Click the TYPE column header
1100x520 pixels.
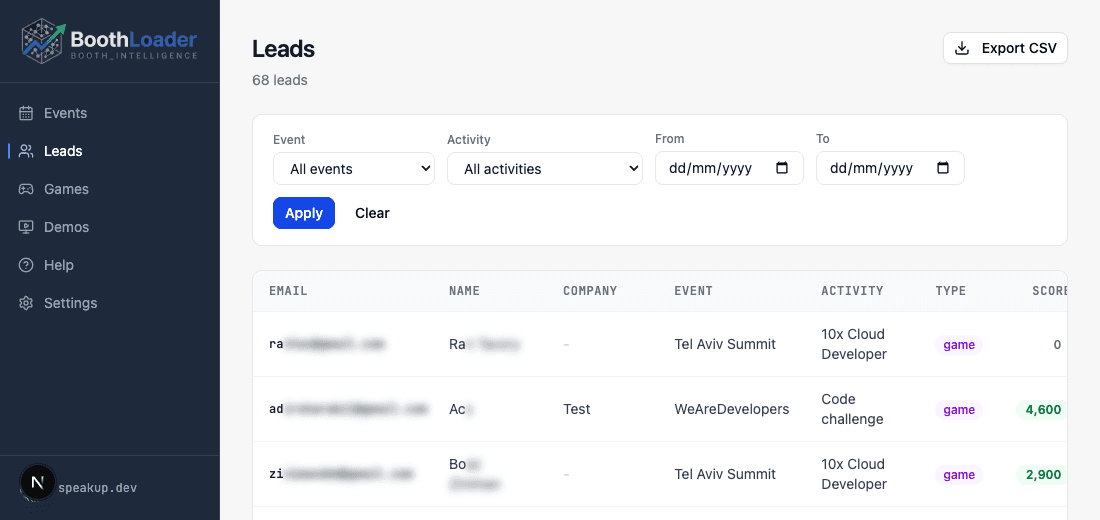click(x=951, y=291)
